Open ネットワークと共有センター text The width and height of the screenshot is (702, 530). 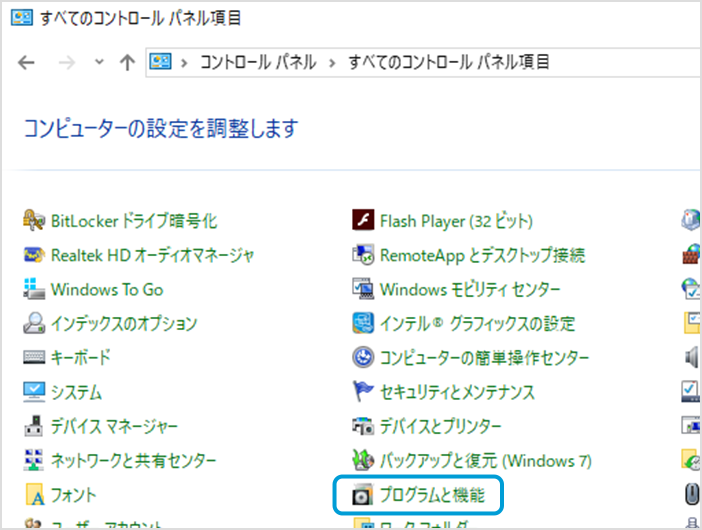[133, 461]
